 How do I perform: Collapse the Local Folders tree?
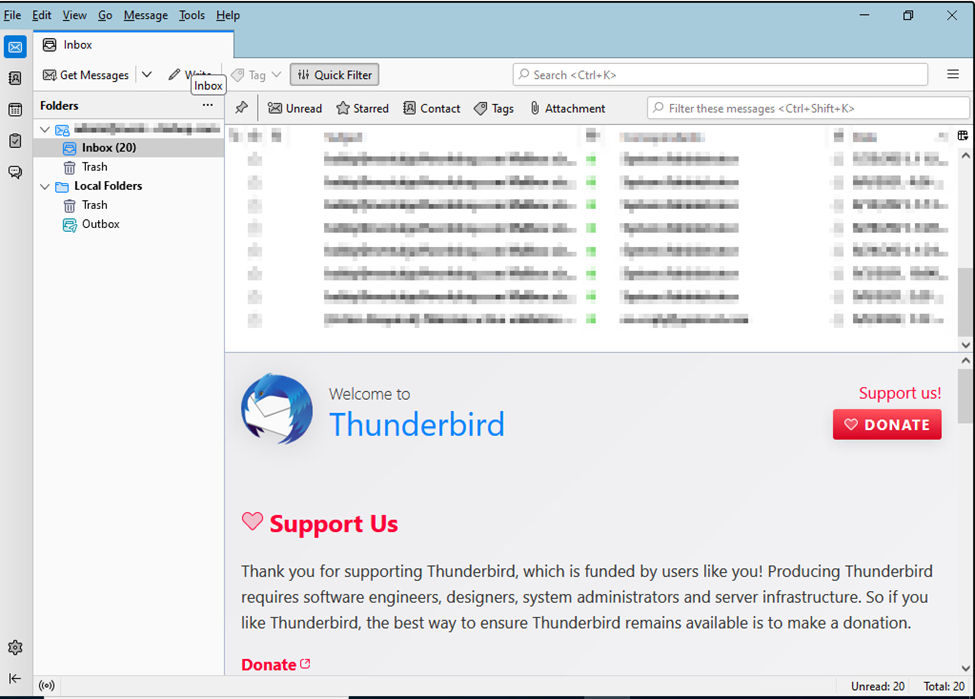click(45, 186)
